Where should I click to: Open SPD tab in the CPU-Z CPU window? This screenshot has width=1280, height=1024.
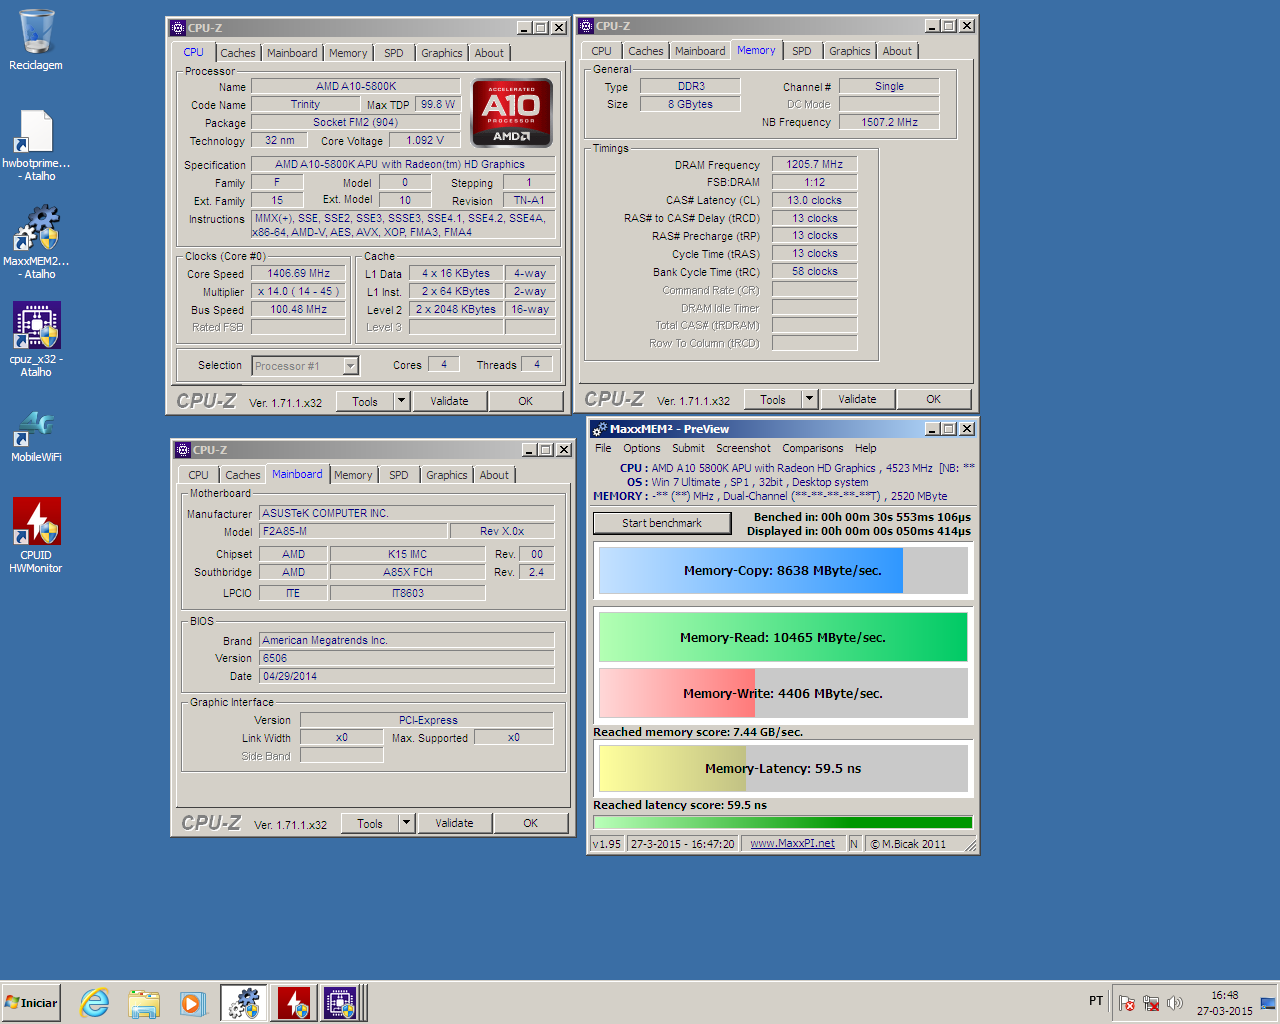(x=394, y=53)
